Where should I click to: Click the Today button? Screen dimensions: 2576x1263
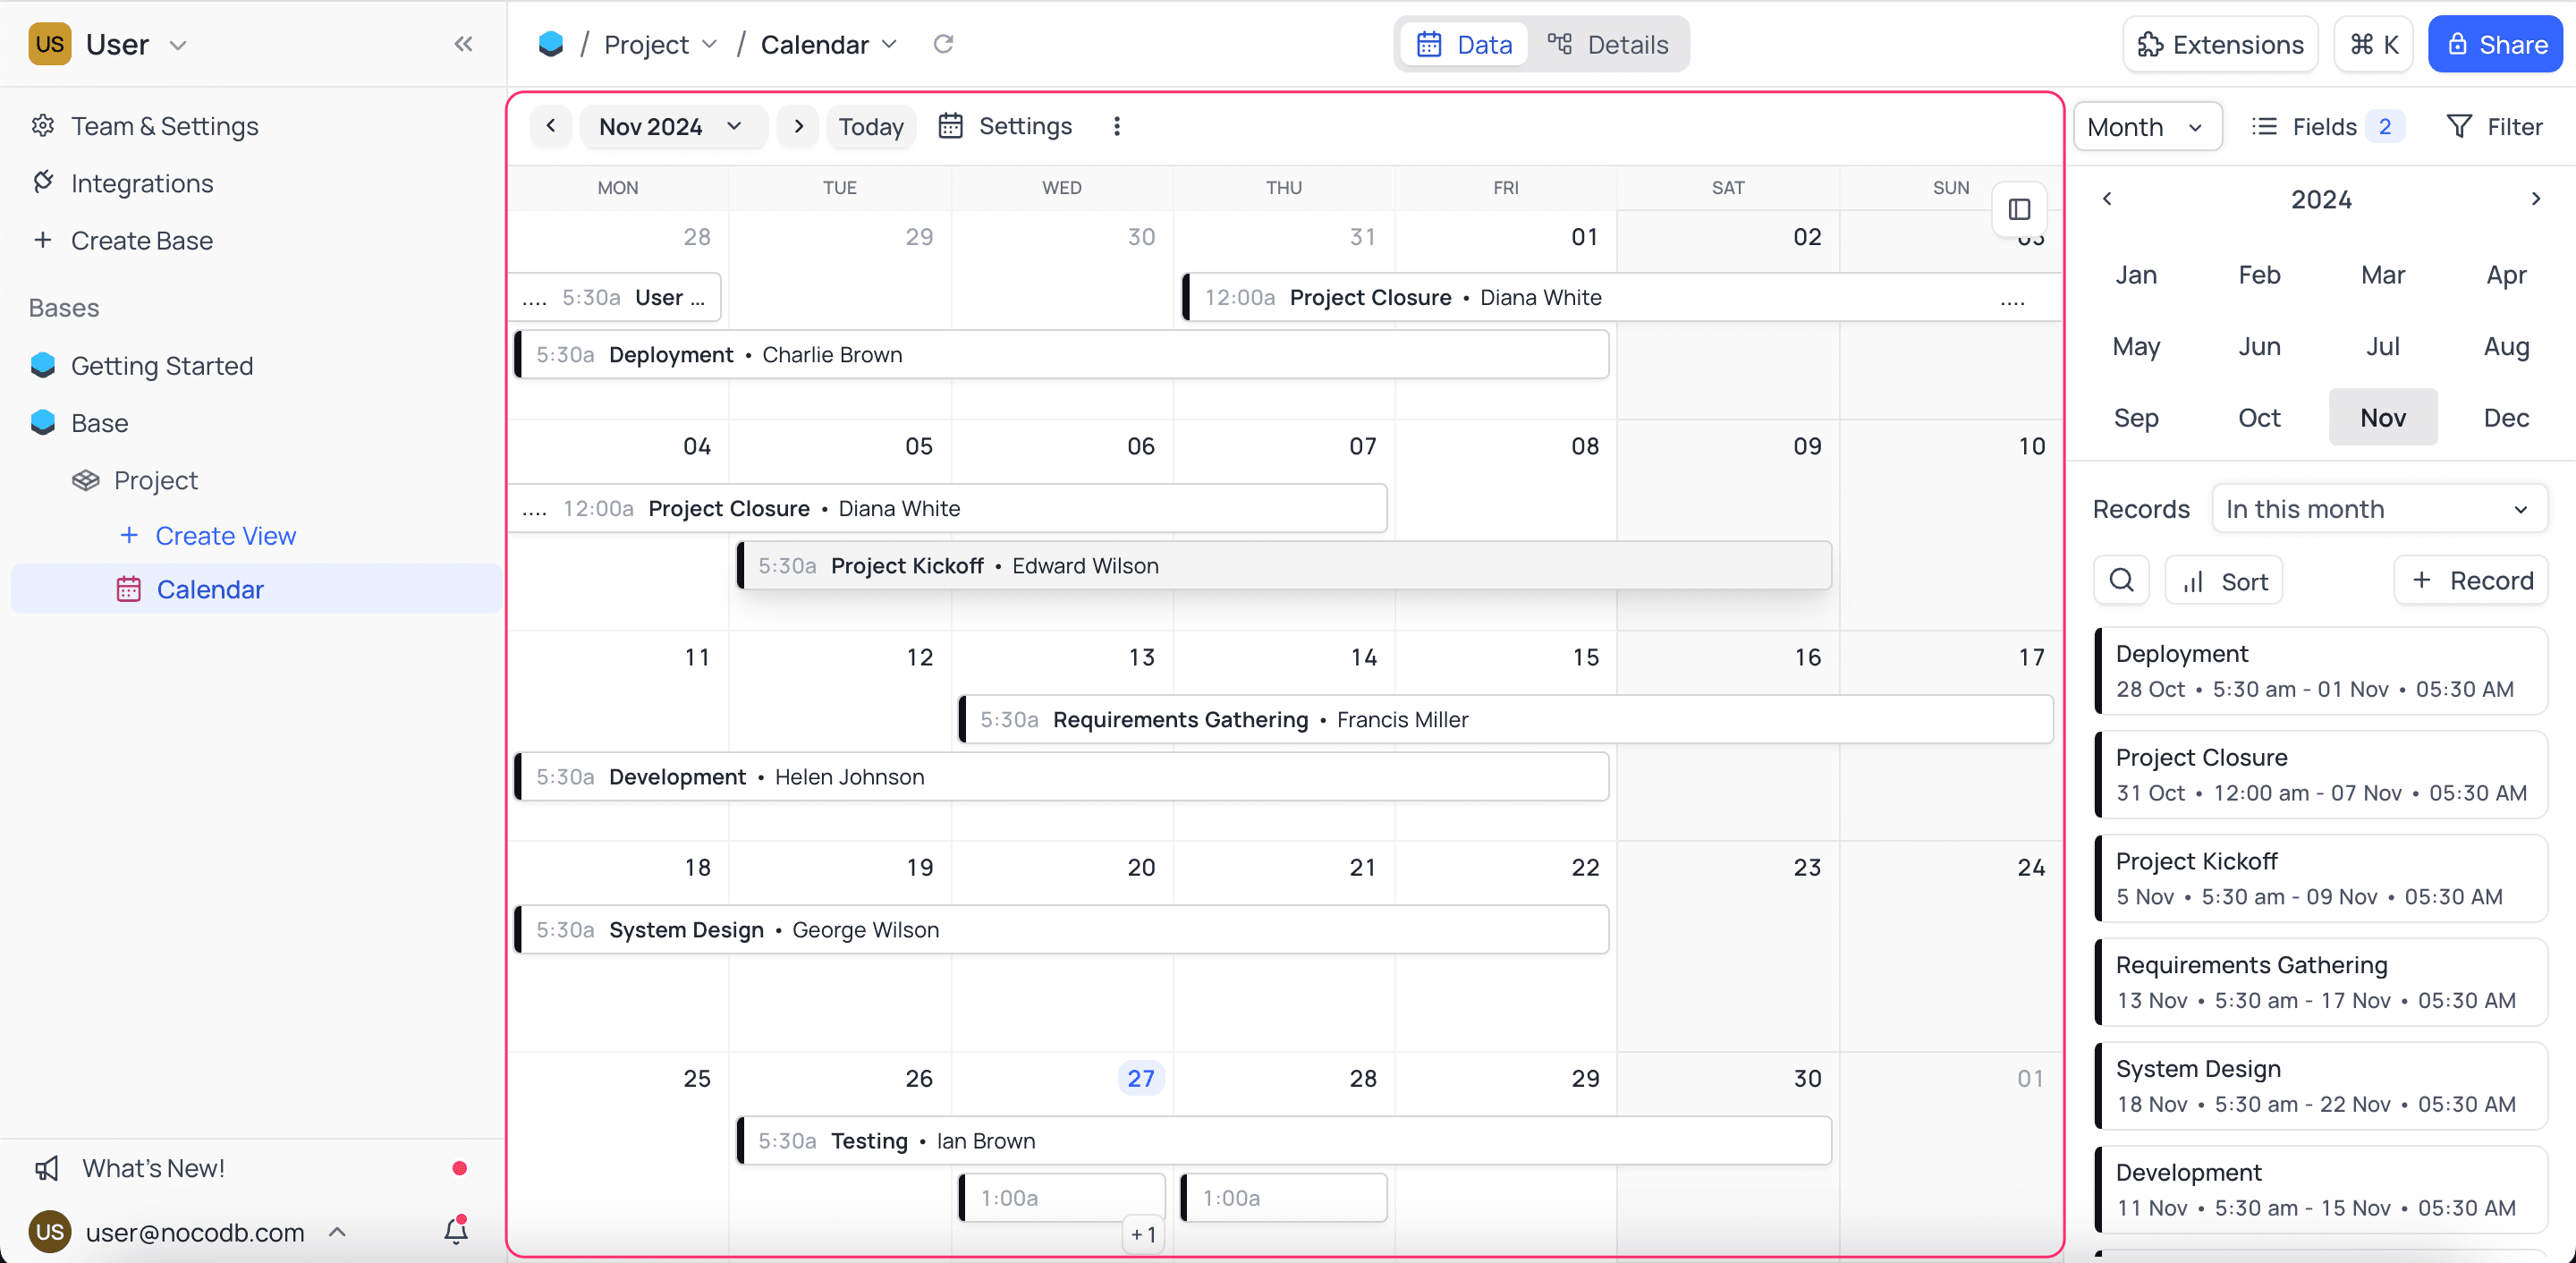(x=870, y=126)
